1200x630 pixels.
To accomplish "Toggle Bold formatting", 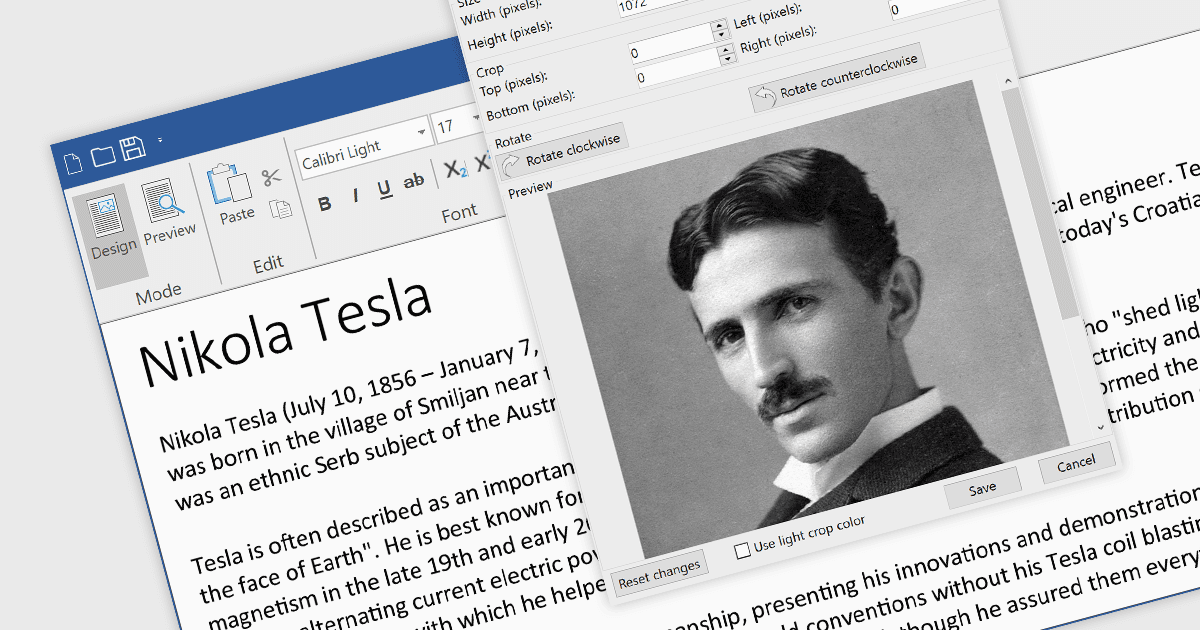I will click(324, 204).
